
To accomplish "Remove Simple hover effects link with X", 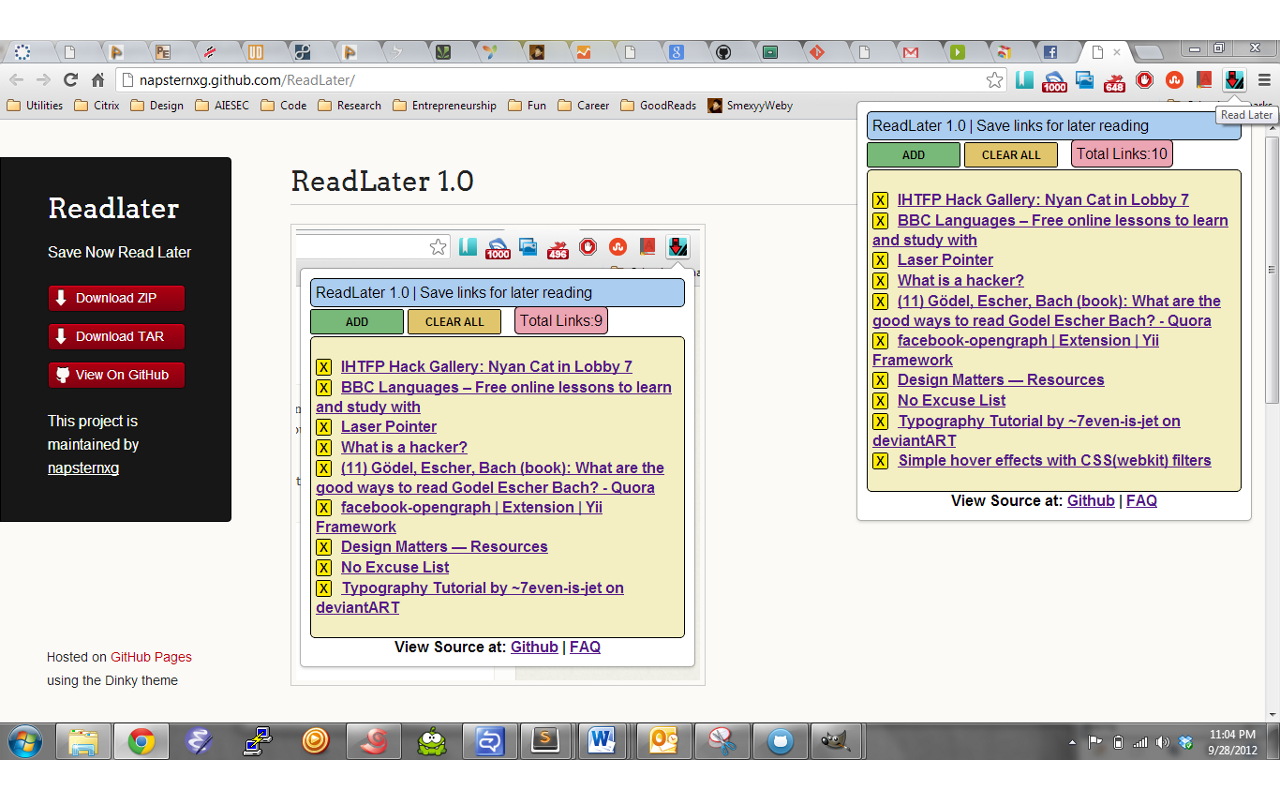I will (x=880, y=461).
